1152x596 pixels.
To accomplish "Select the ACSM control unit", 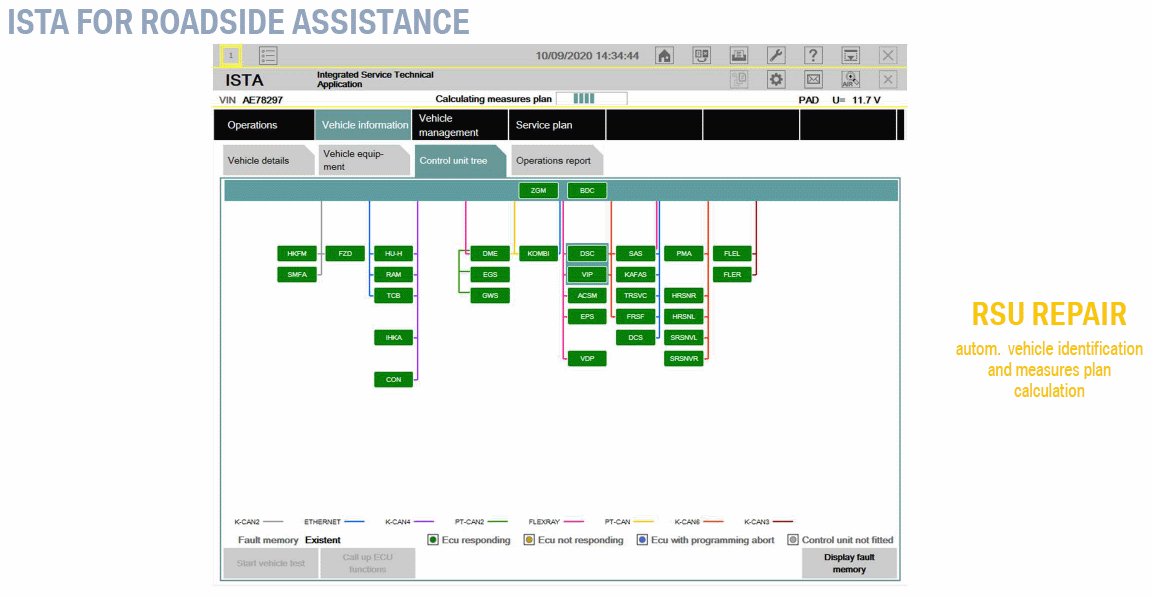I will coord(587,295).
